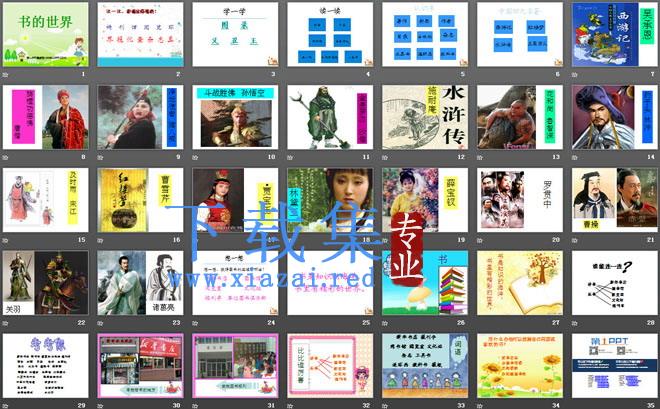Select slide 29 with blue title and word list
The width and height of the screenshot is (660, 409).
[x=45, y=366]
